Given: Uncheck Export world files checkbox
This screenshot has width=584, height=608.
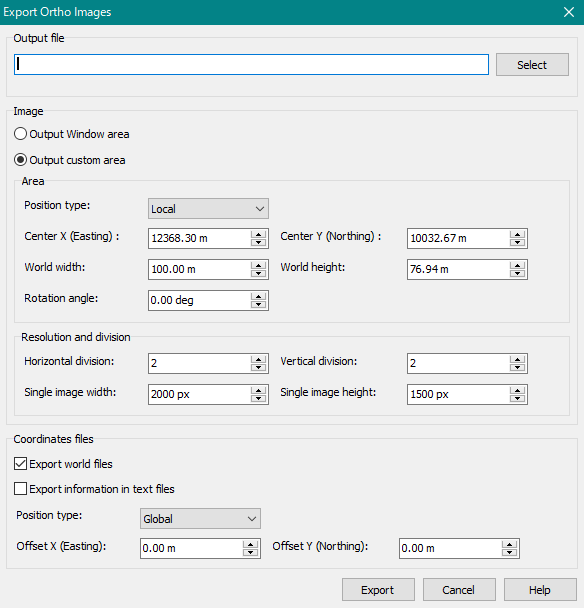Looking at the screenshot, I should [x=20, y=464].
